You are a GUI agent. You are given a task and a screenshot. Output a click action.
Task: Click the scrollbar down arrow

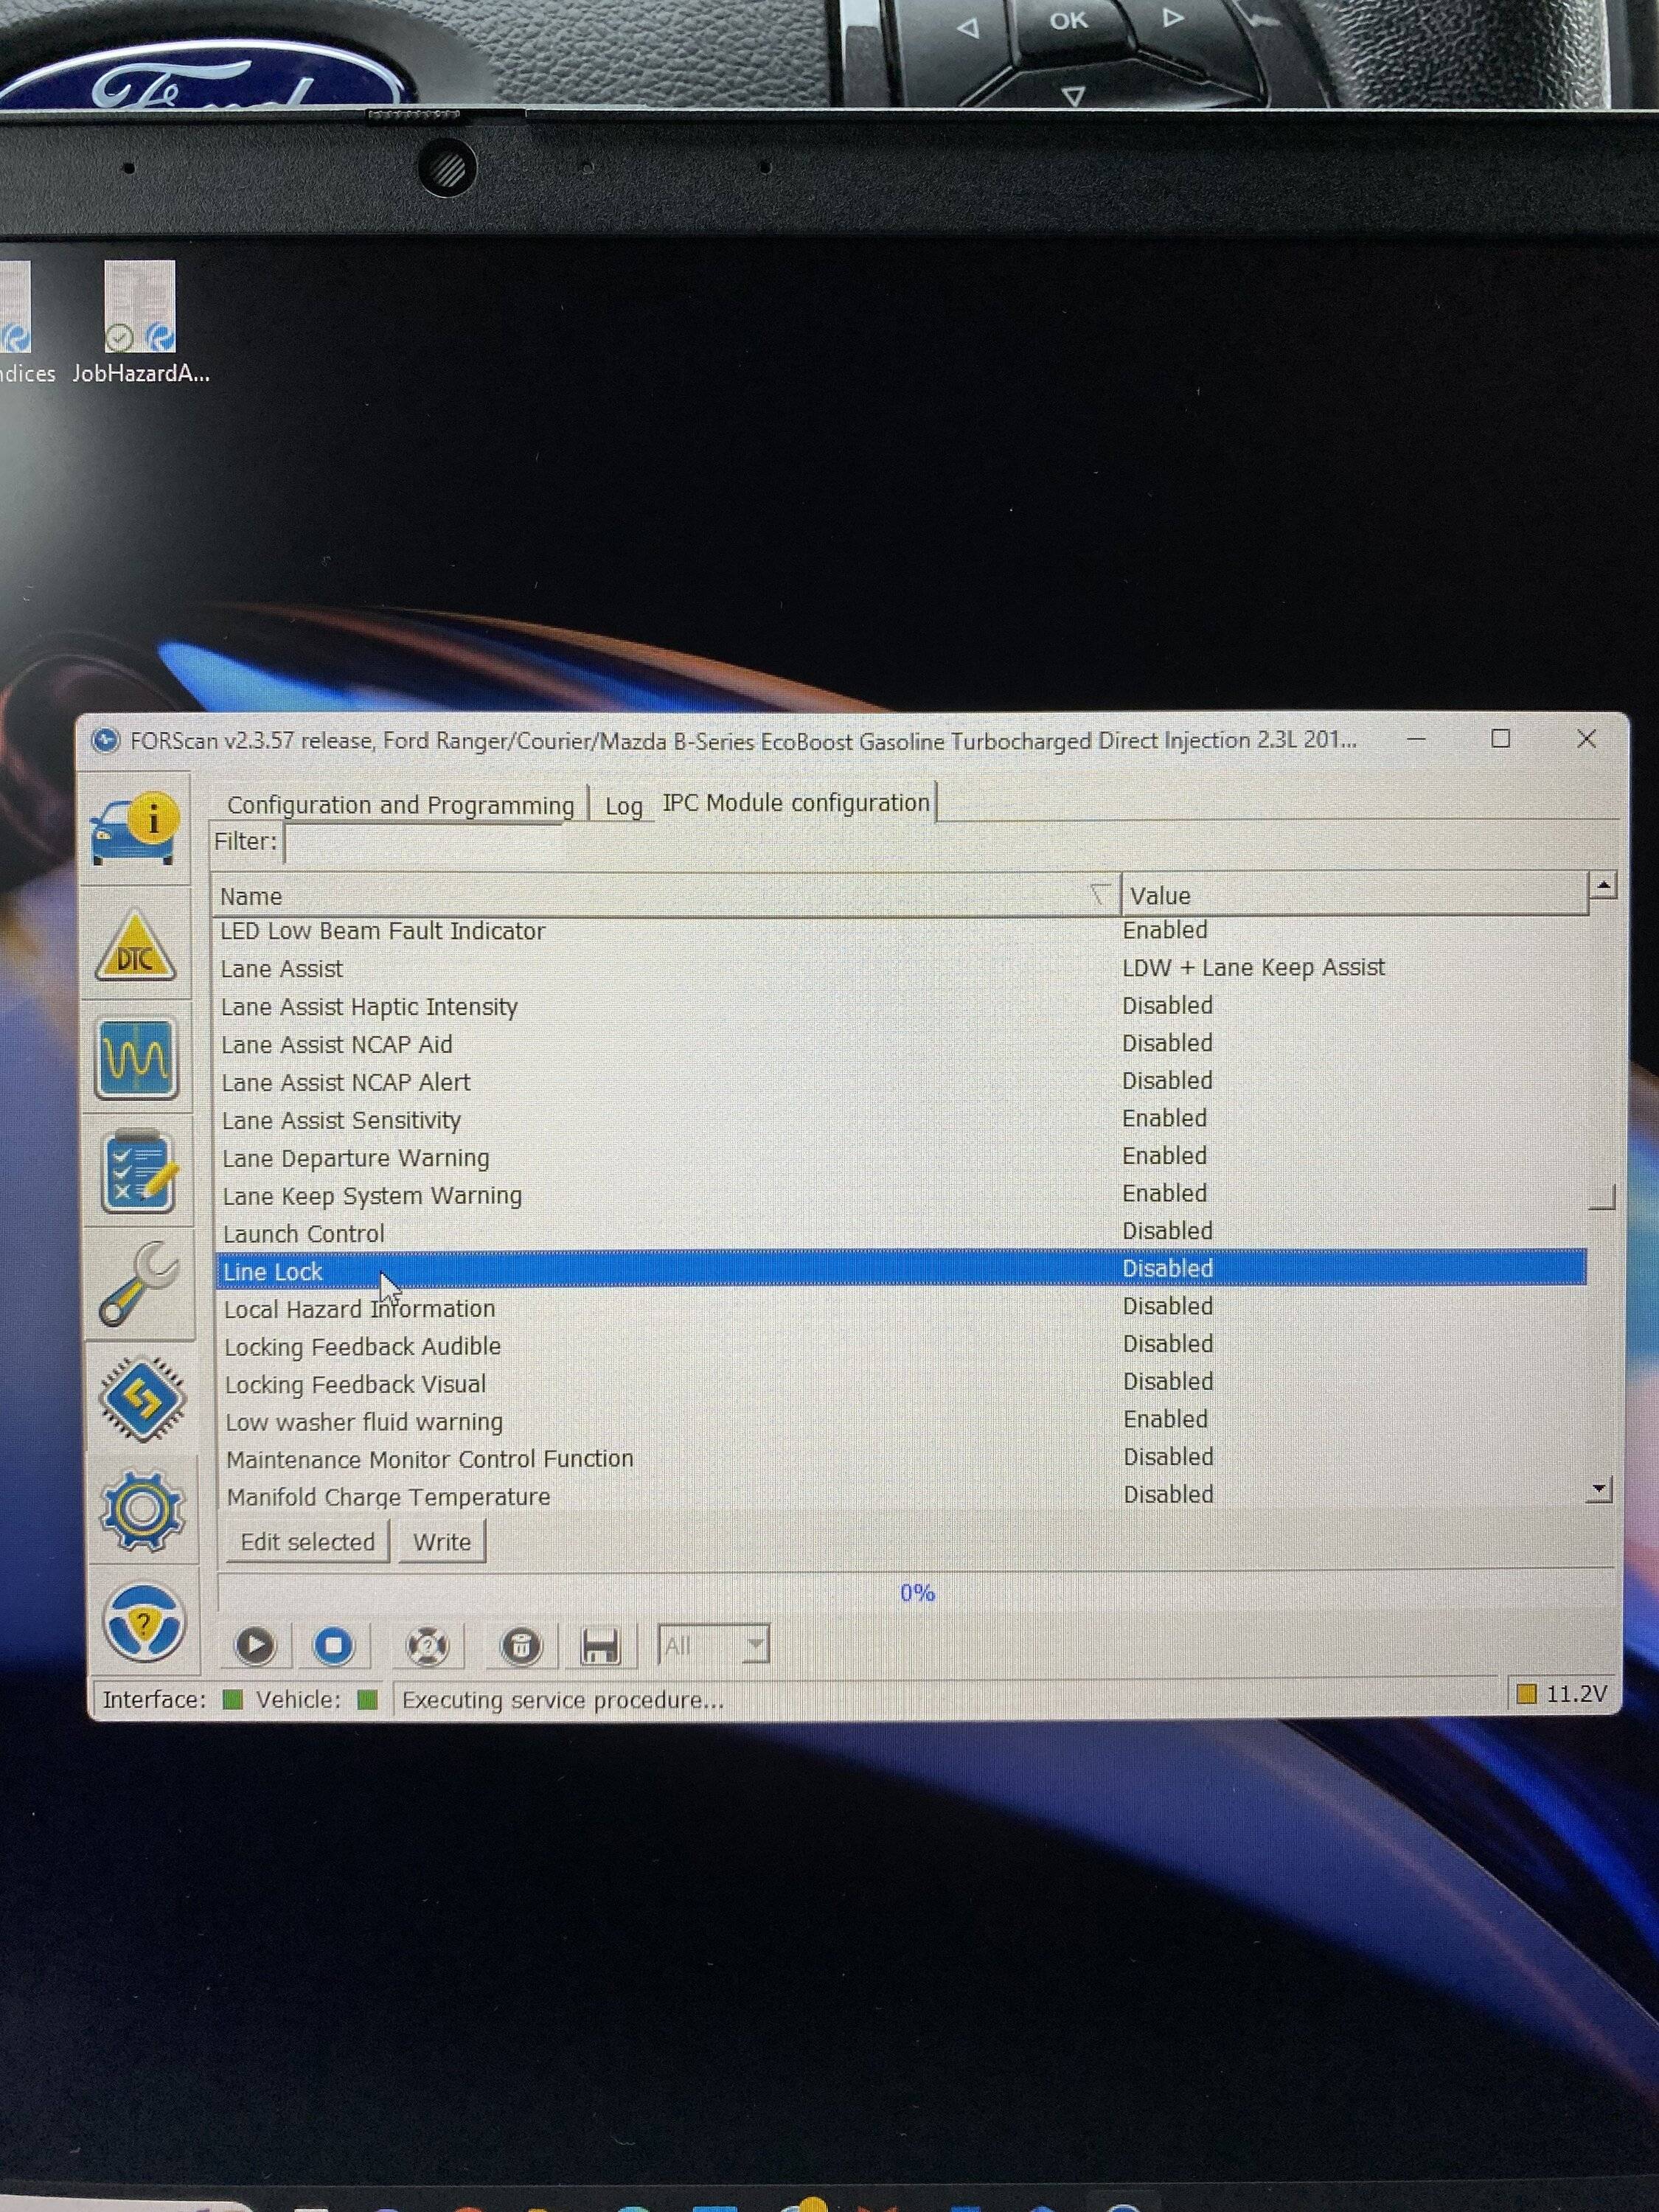(1600, 1490)
